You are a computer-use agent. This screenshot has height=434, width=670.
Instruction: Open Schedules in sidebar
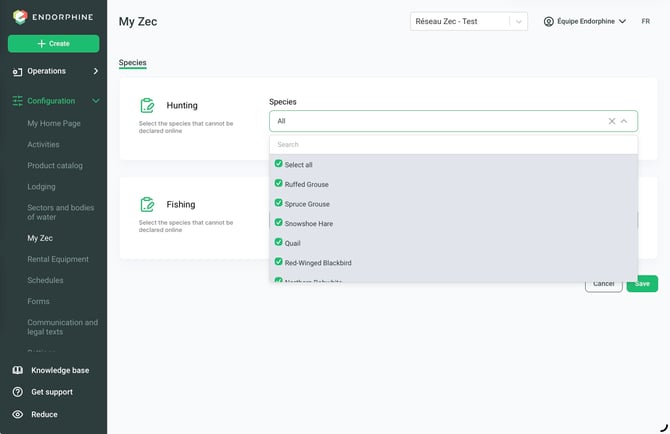pyautogui.click(x=45, y=280)
